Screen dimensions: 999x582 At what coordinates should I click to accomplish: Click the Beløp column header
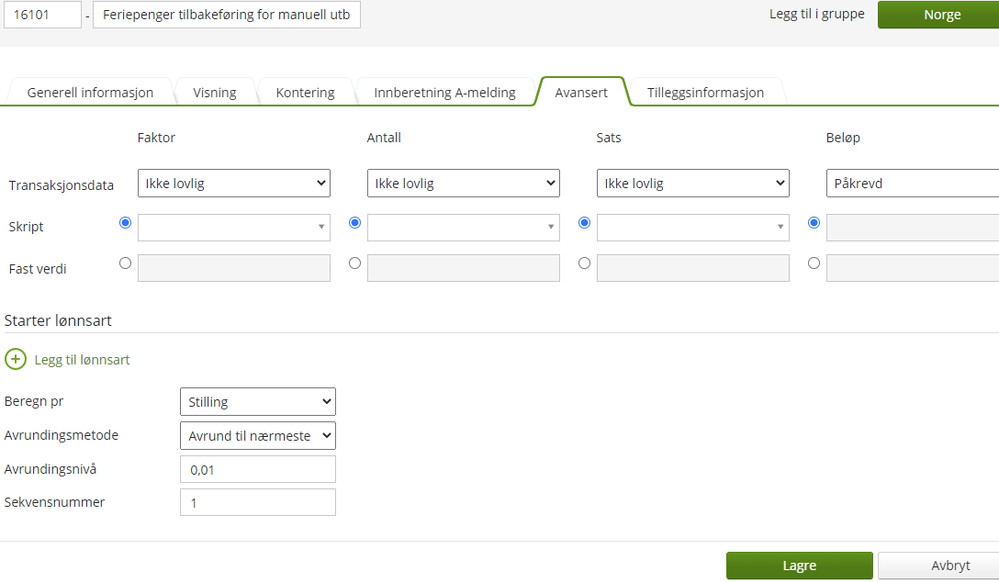843,138
